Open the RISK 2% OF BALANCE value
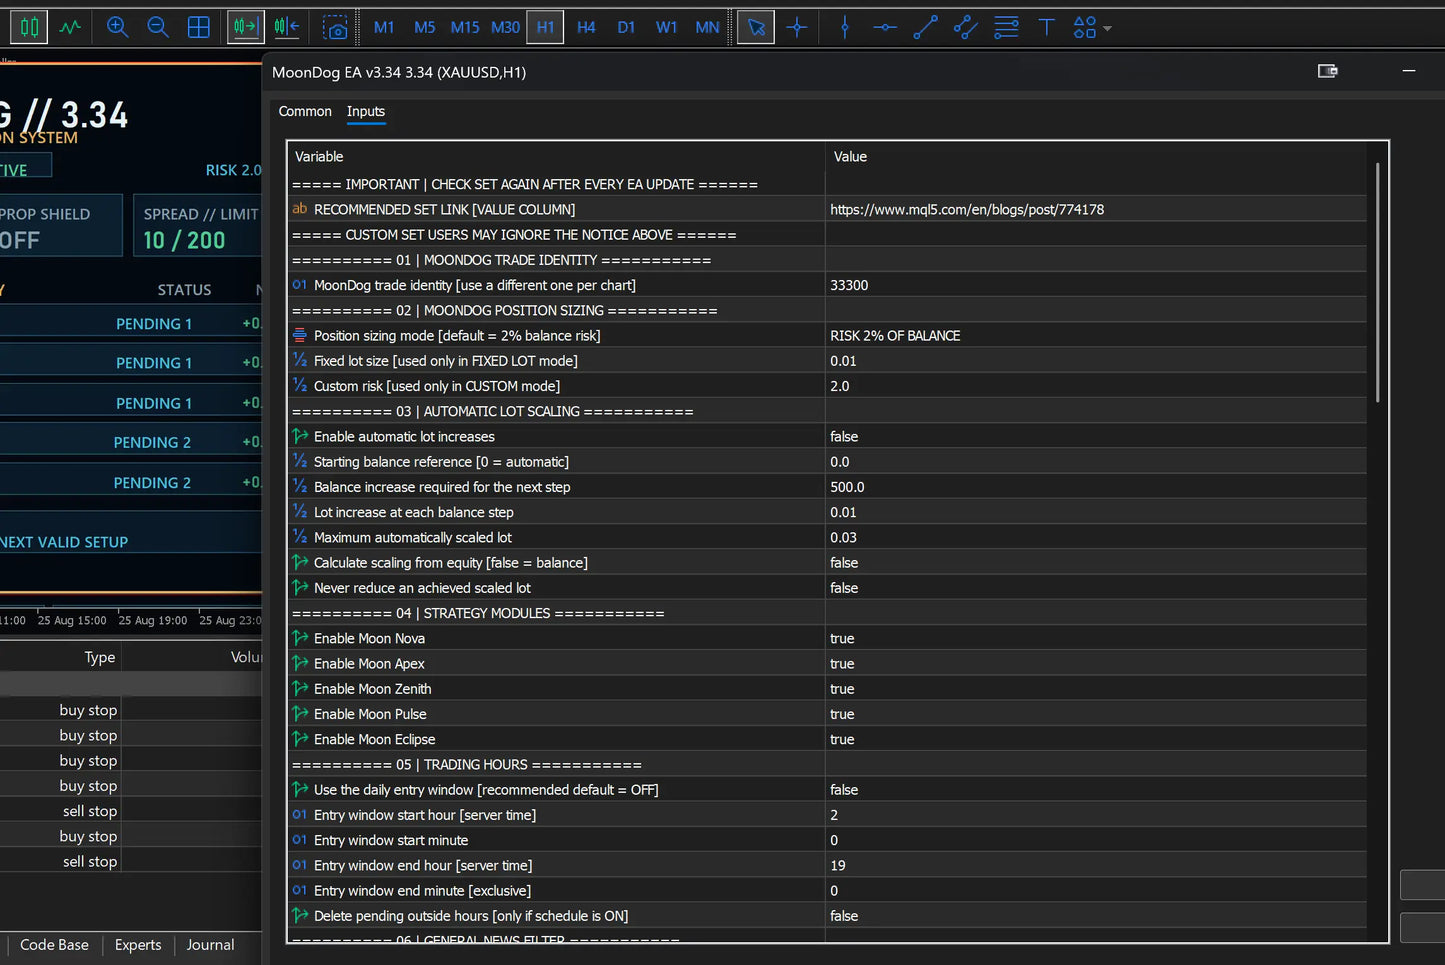The image size is (1445, 965). [x=1096, y=336]
